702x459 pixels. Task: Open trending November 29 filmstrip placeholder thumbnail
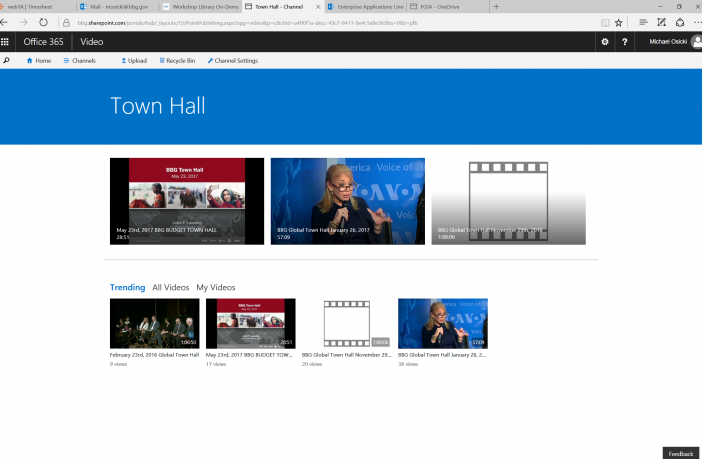click(x=347, y=323)
